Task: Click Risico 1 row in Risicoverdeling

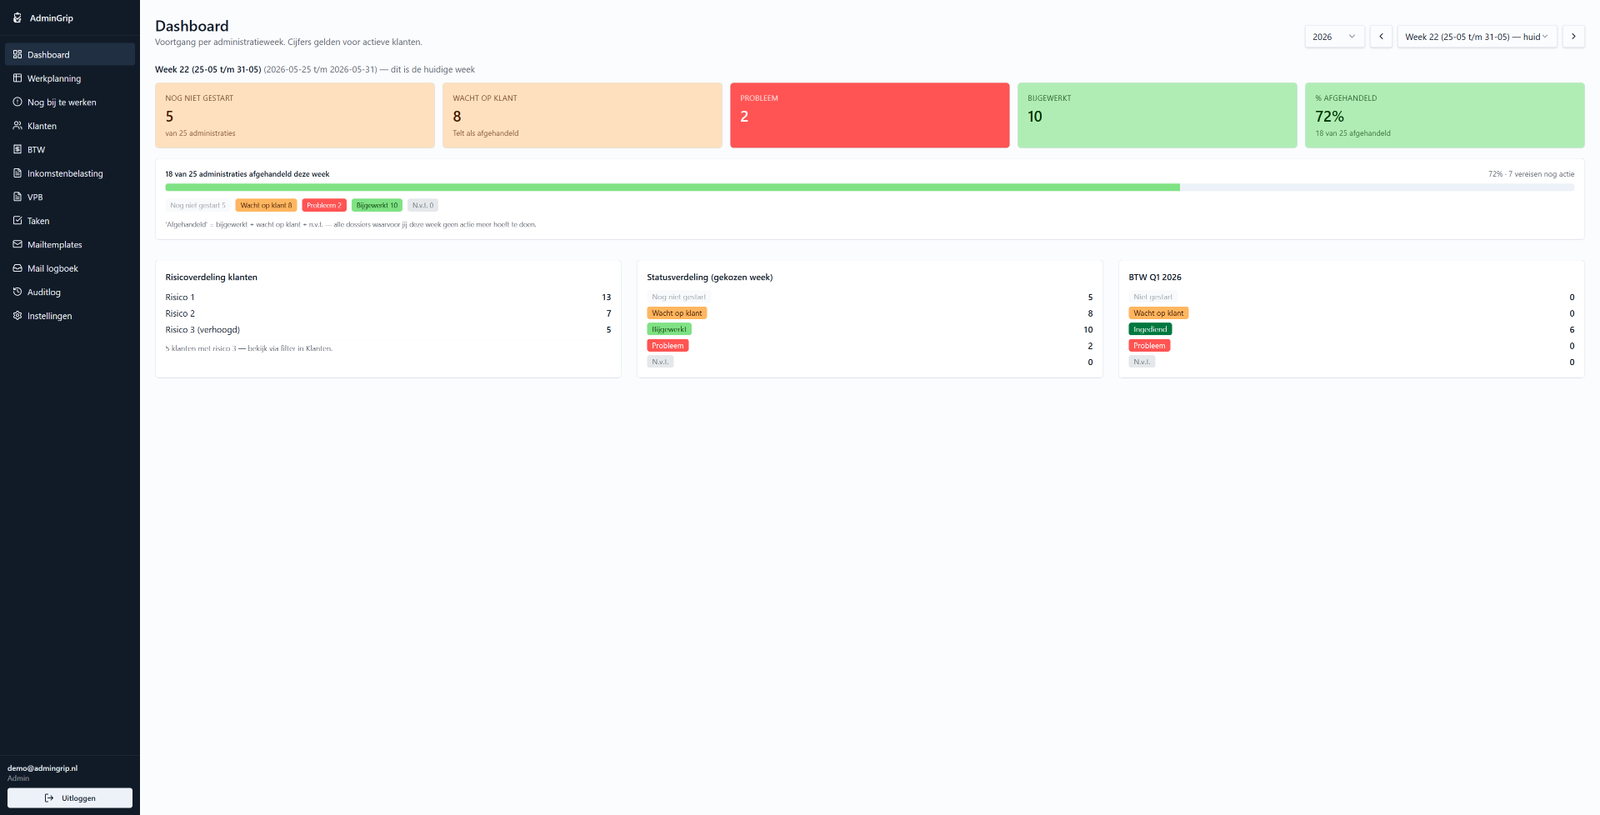Action: coord(388,297)
